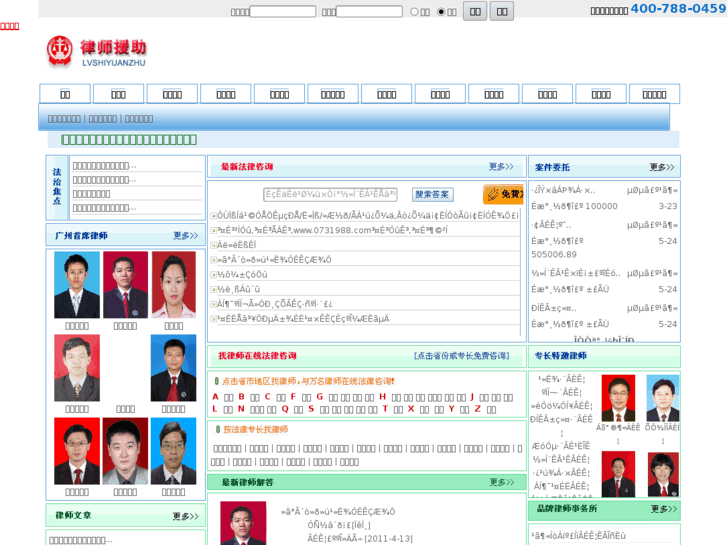The width and height of the screenshot is (727, 545).
Task: Open first lawyer photo under 广州首席律师
Action: pyautogui.click(x=77, y=285)
